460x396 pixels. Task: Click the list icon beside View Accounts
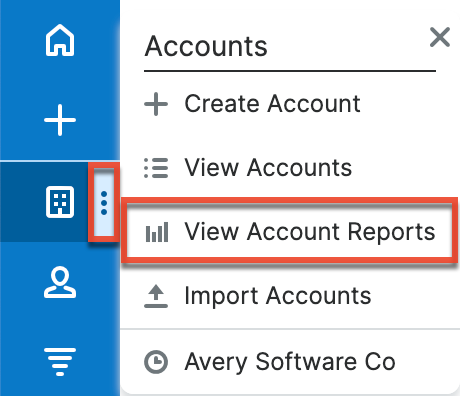click(x=156, y=168)
